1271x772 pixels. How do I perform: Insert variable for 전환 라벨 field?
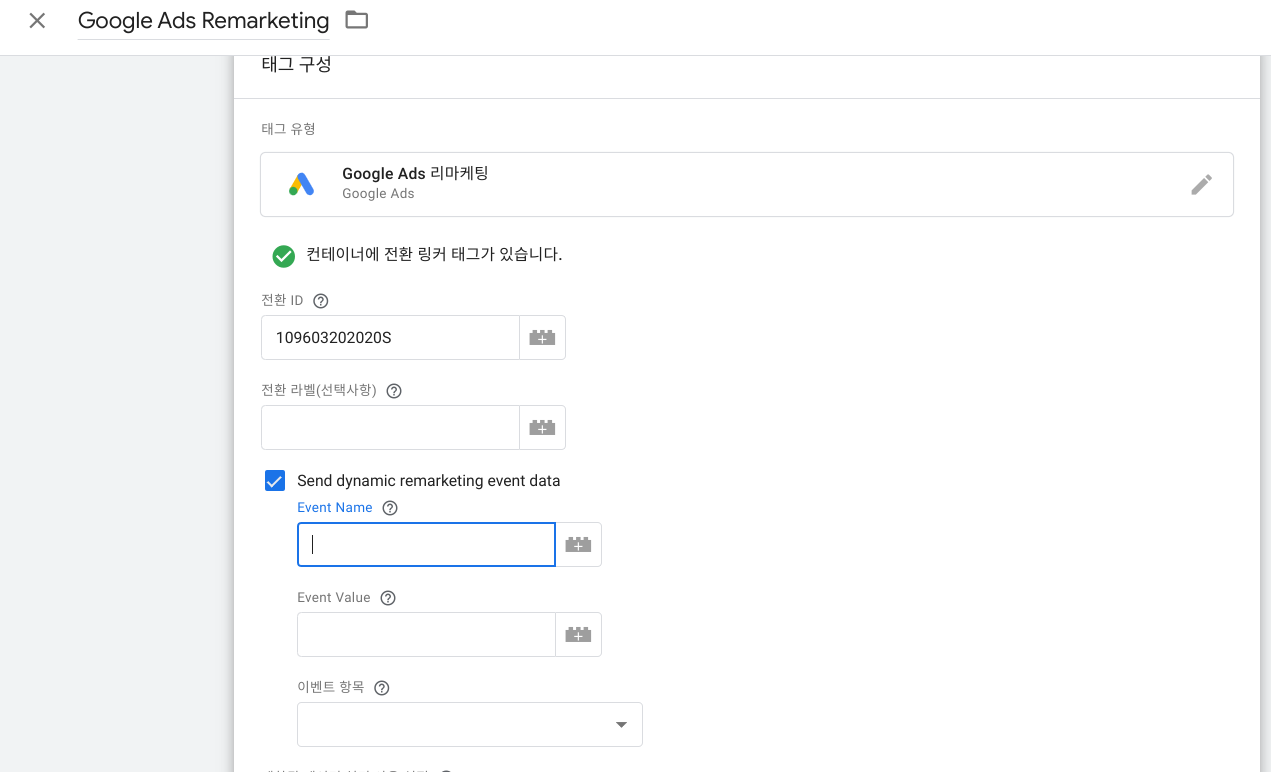(542, 427)
